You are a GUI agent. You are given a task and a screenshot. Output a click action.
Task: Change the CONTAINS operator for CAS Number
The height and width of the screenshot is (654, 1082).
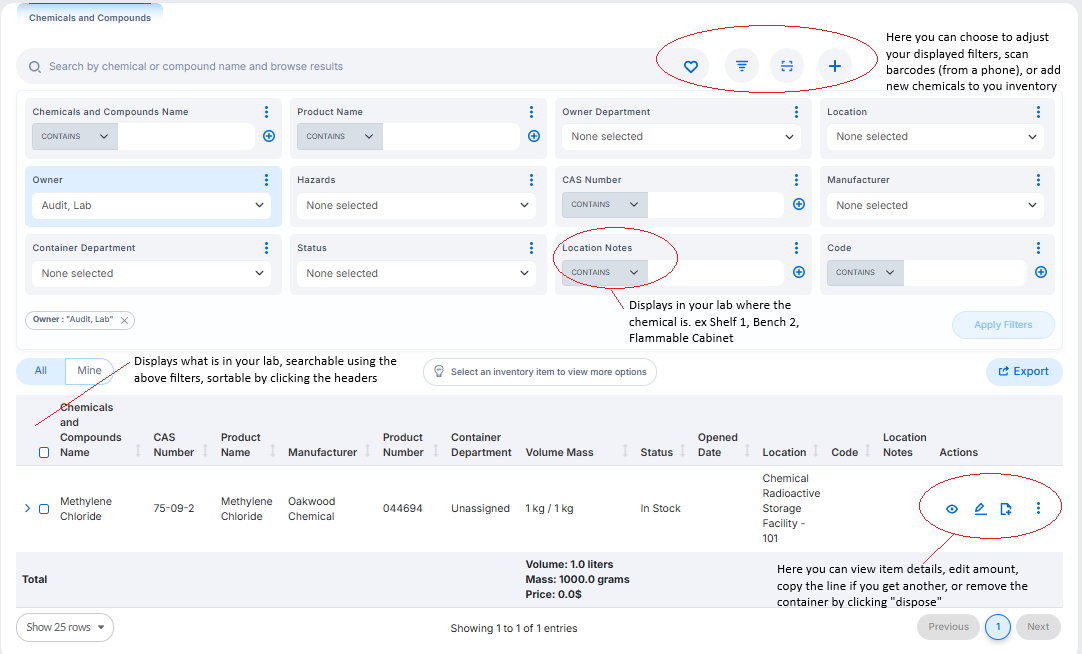click(x=604, y=204)
